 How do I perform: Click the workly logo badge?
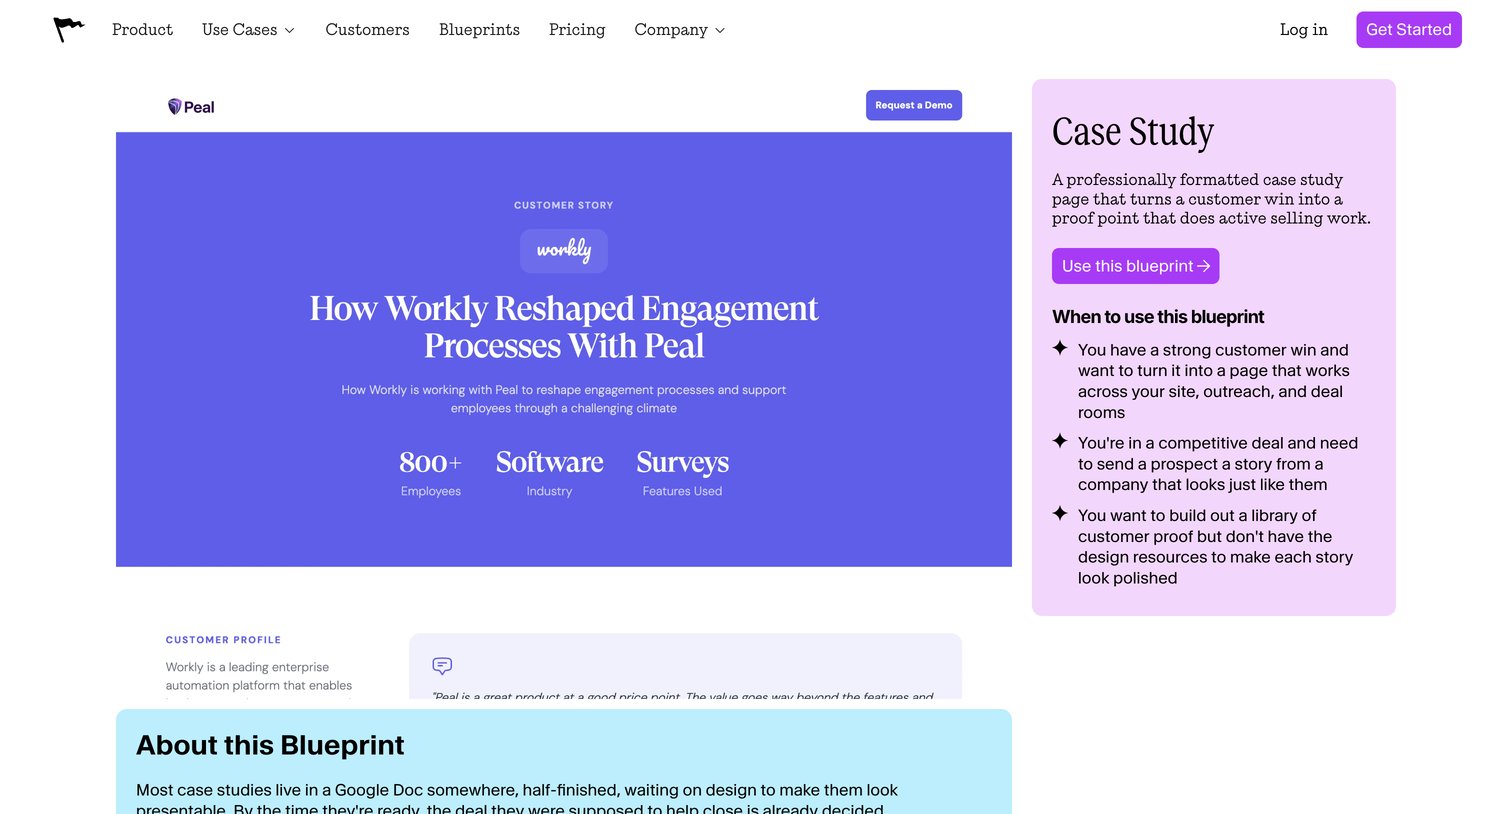pyautogui.click(x=564, y=251)
